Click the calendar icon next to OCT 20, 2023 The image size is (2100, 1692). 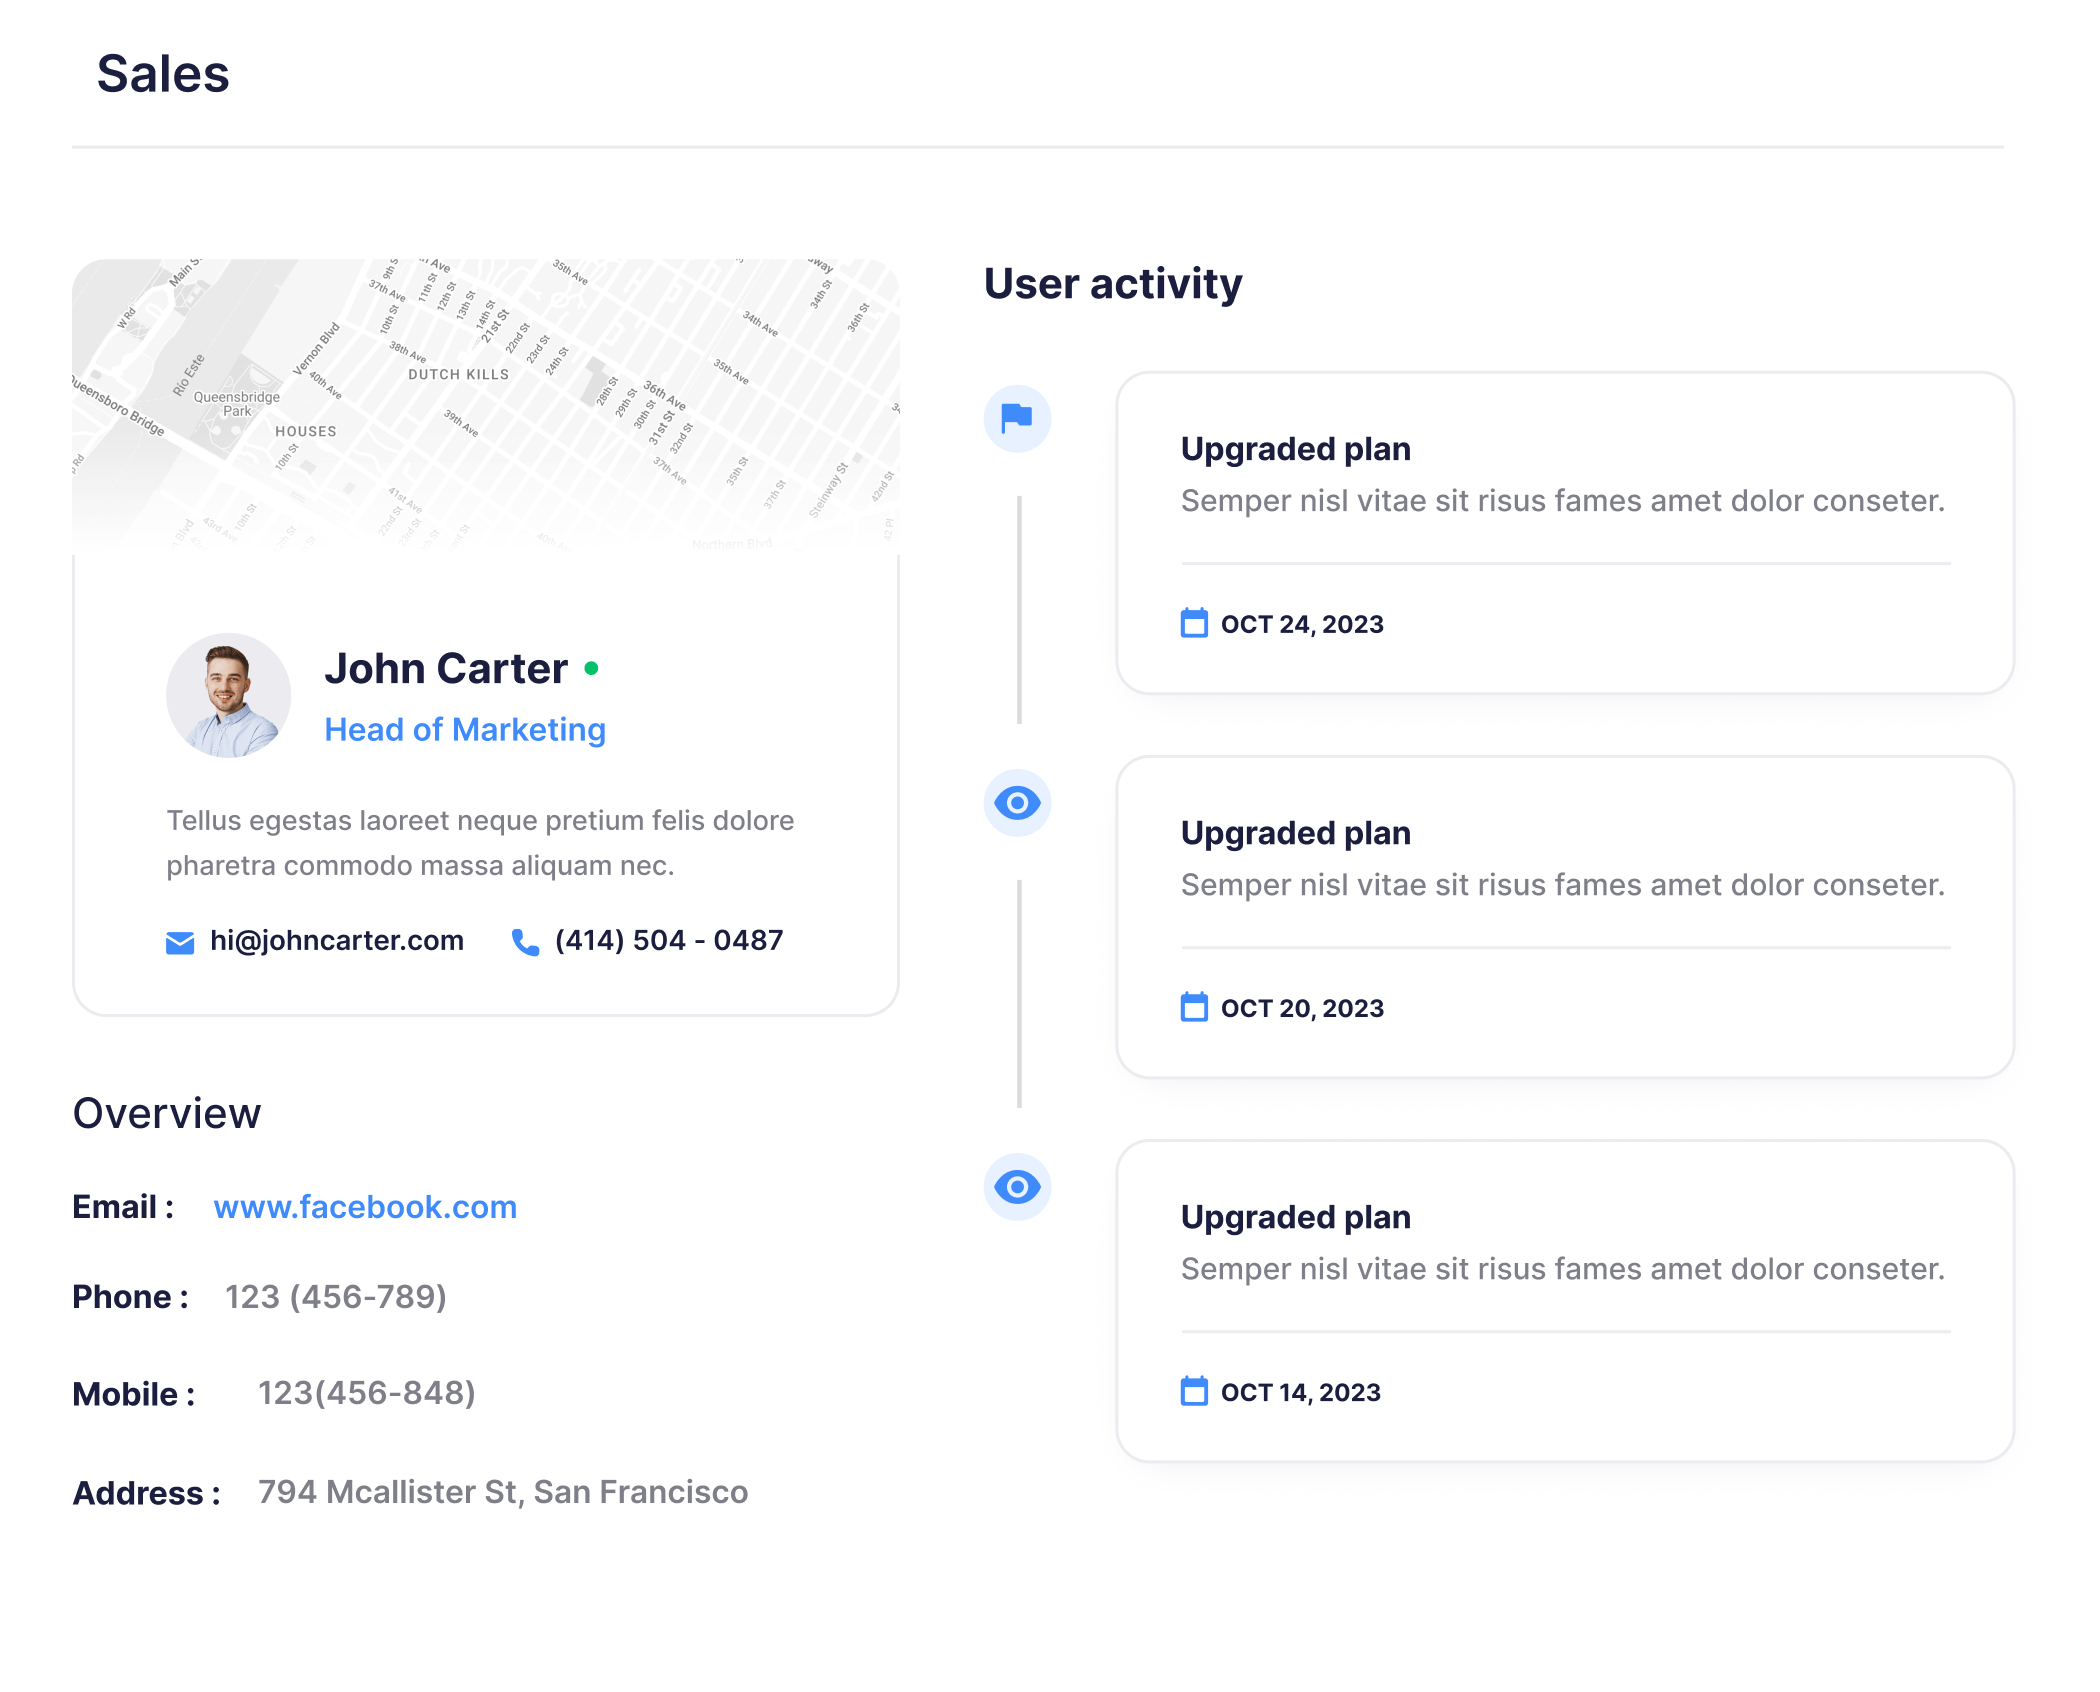pos(1192,1007)
